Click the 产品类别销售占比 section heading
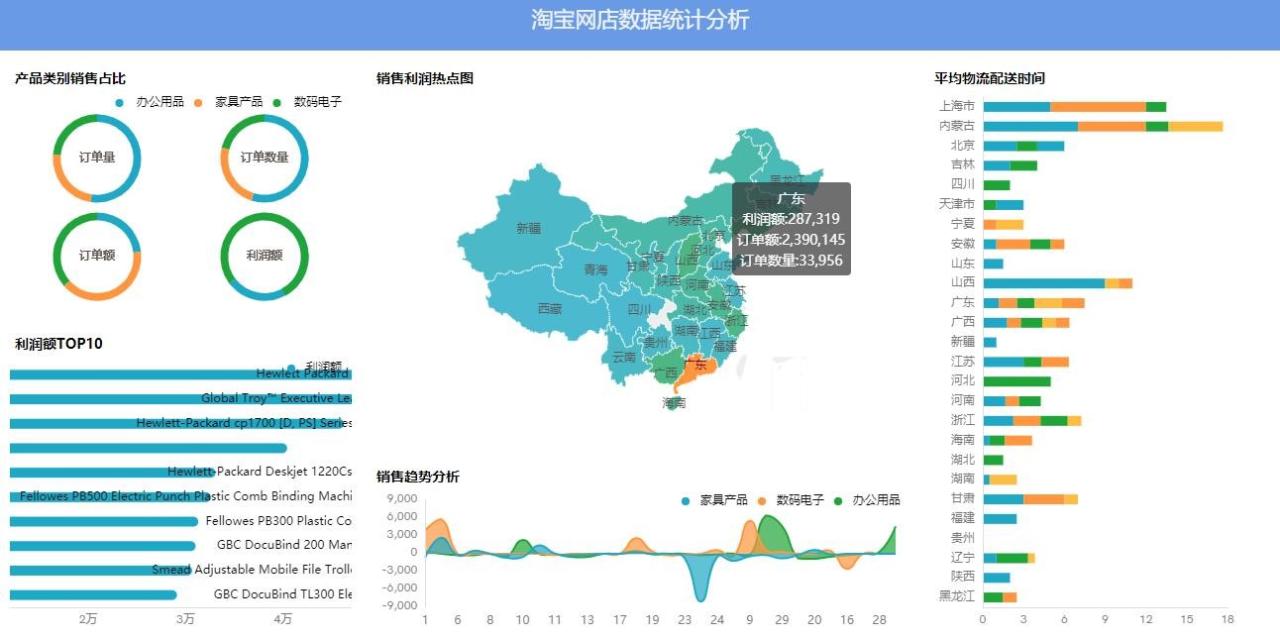This screenshot has width=1280, height=639. click(x=71, y=78)
